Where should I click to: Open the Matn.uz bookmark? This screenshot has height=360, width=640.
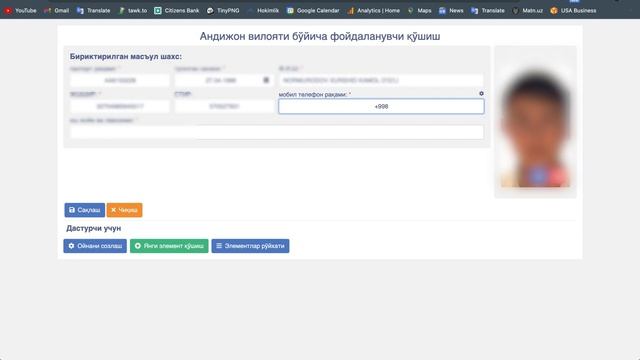click(527, 11)
